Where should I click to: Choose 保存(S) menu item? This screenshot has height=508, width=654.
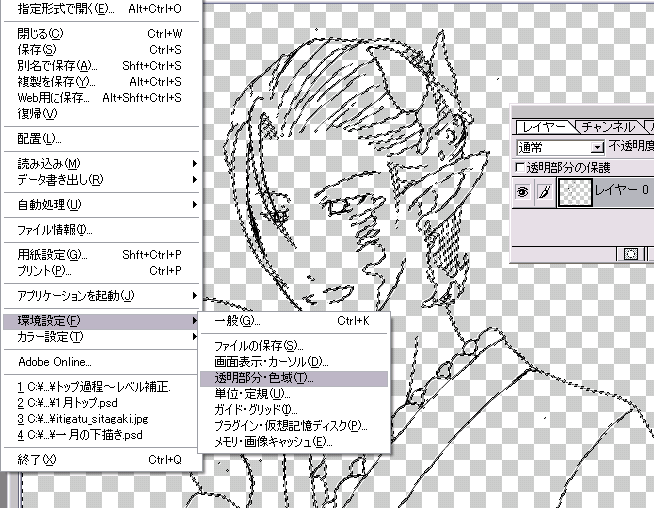click(x=102, y=50)
